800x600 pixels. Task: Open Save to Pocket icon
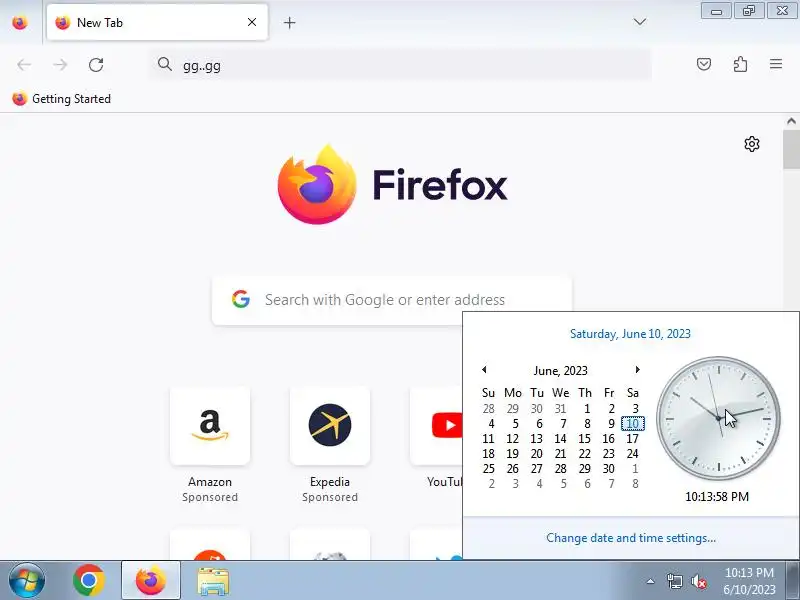coord(704,64)
